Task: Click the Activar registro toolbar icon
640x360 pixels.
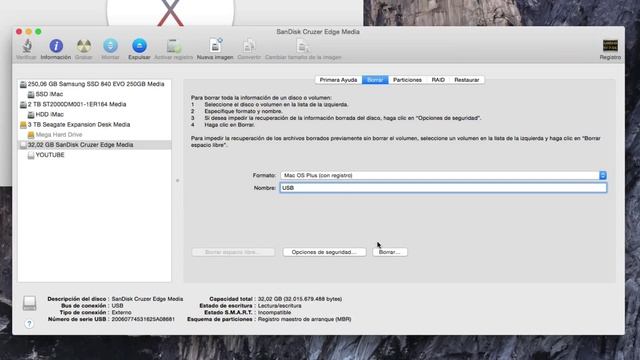Action: (173, 46)
